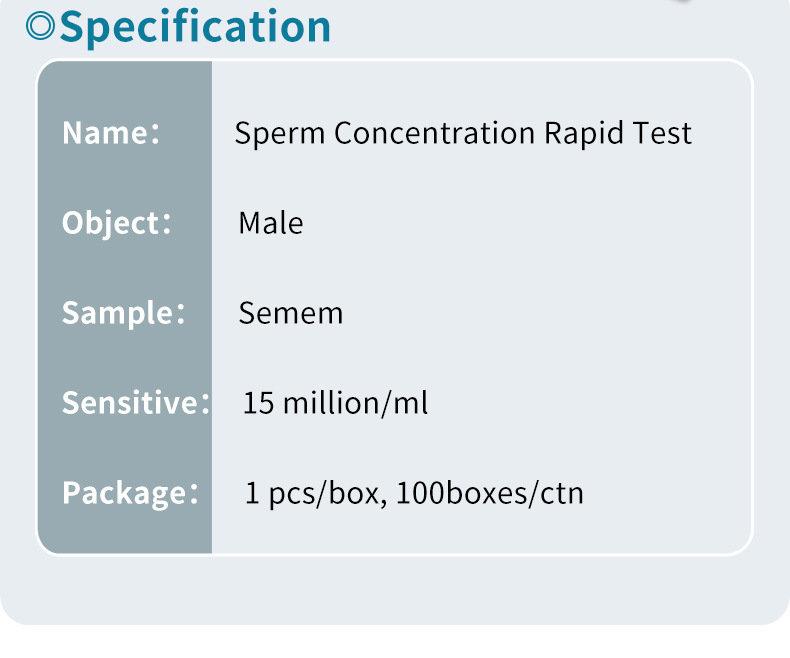
Task: Click 100boxes/ctn in the package row
Action: pyautogui.click(x=490, y=493)
